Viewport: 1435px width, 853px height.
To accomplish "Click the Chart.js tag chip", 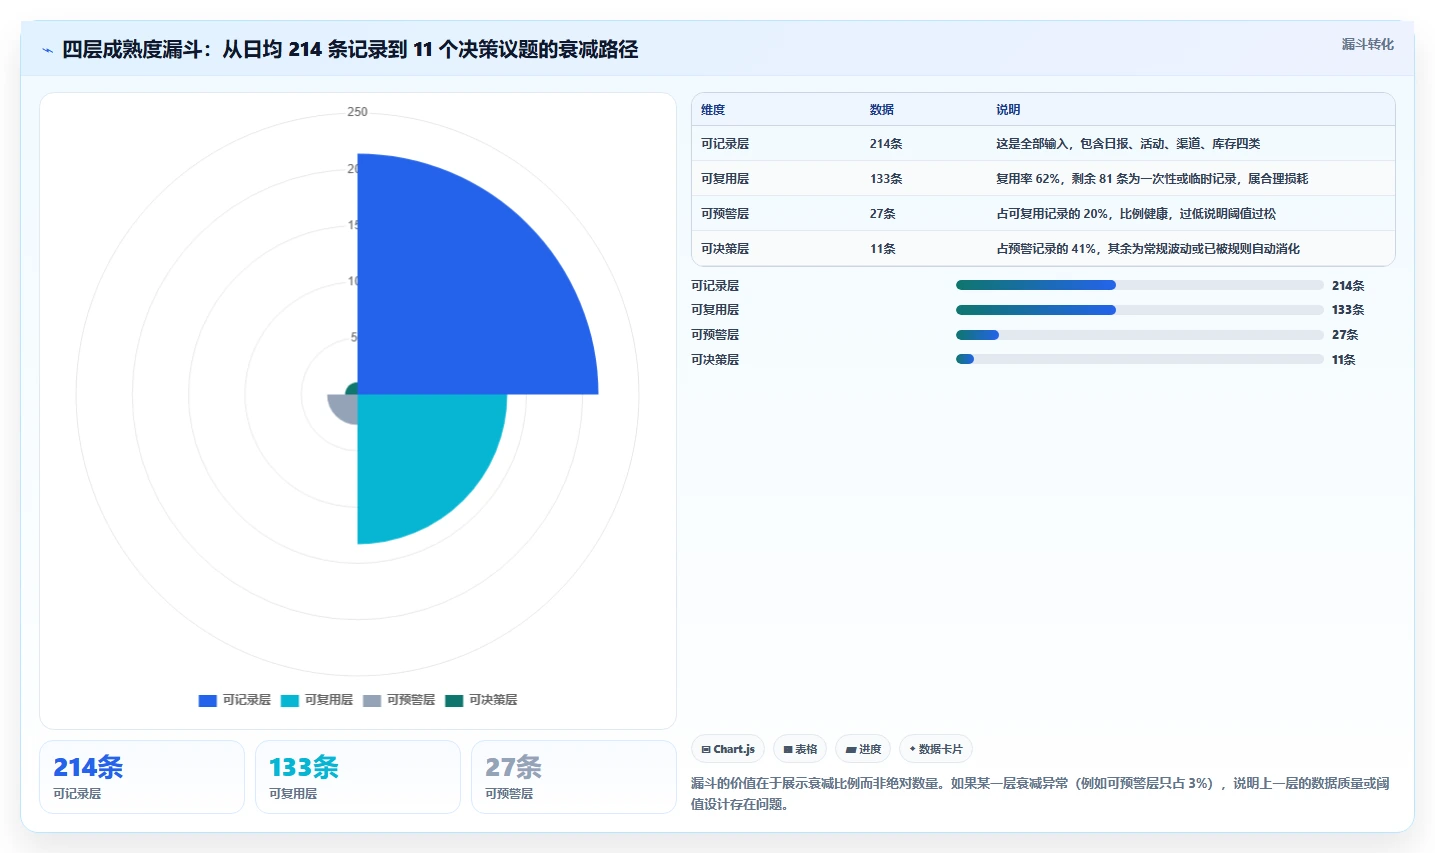I will point(728,749).
